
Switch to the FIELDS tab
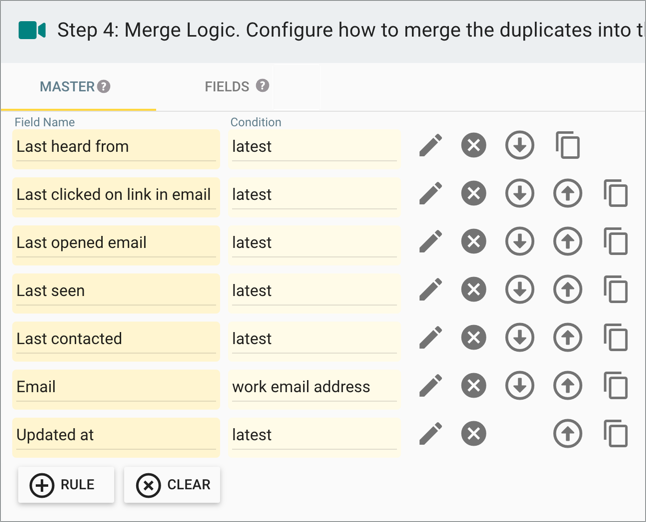(227, 87)
